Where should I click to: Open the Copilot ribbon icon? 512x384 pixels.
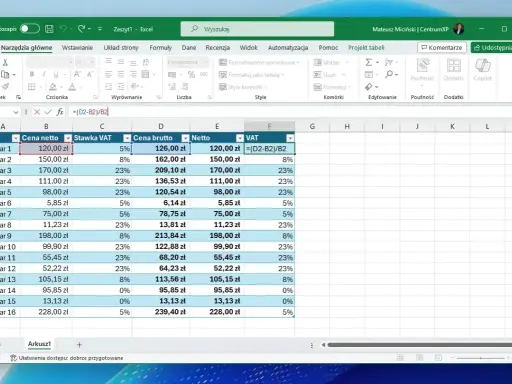point(483,69)
